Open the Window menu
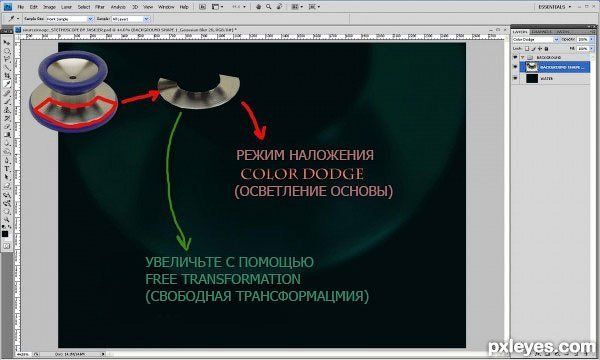 pos(166,7)
